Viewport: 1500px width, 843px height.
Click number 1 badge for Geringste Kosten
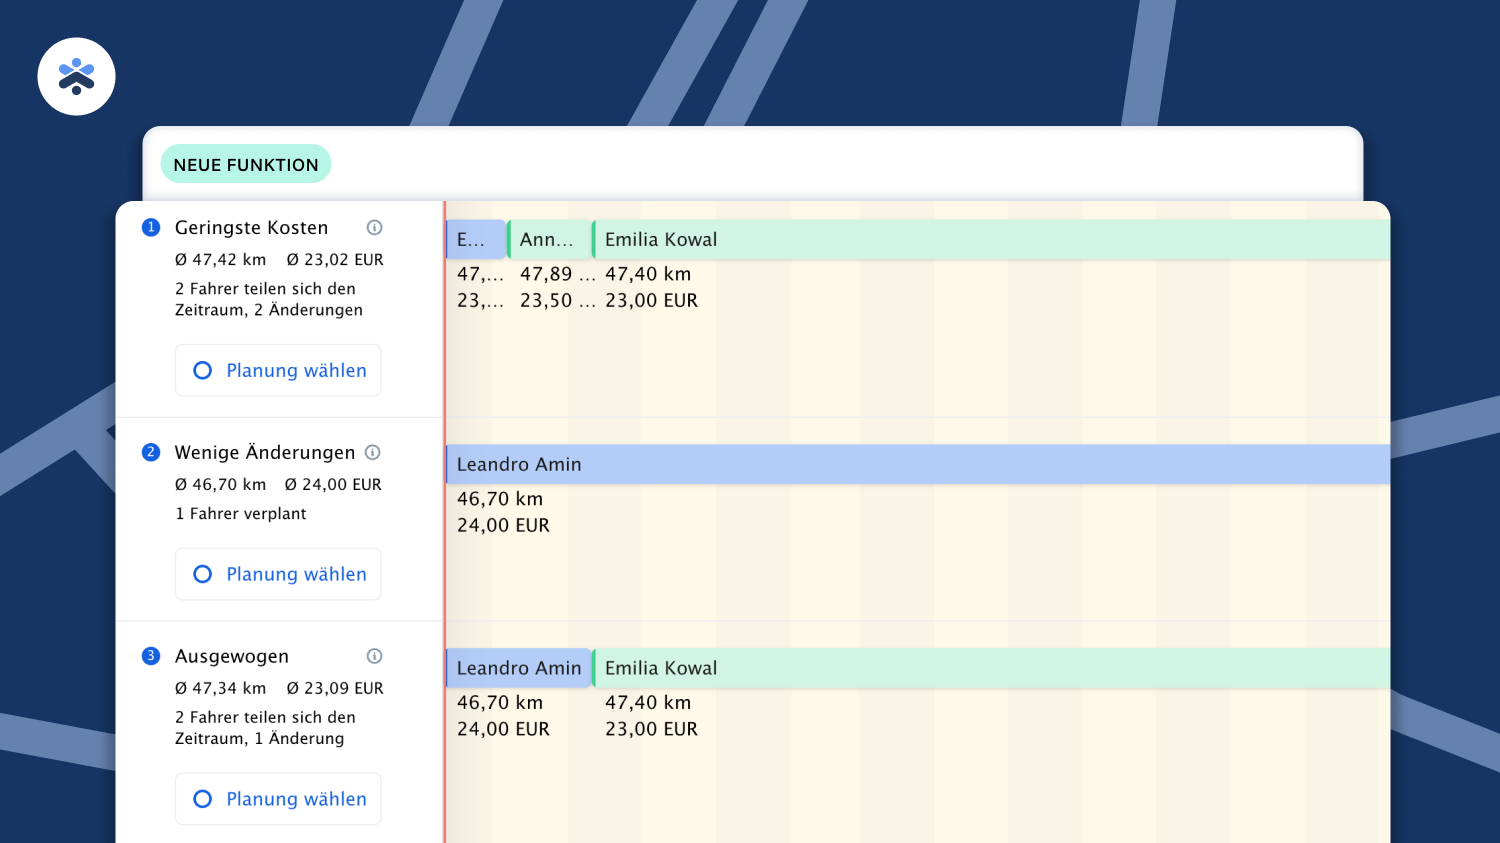click(151, 228)
